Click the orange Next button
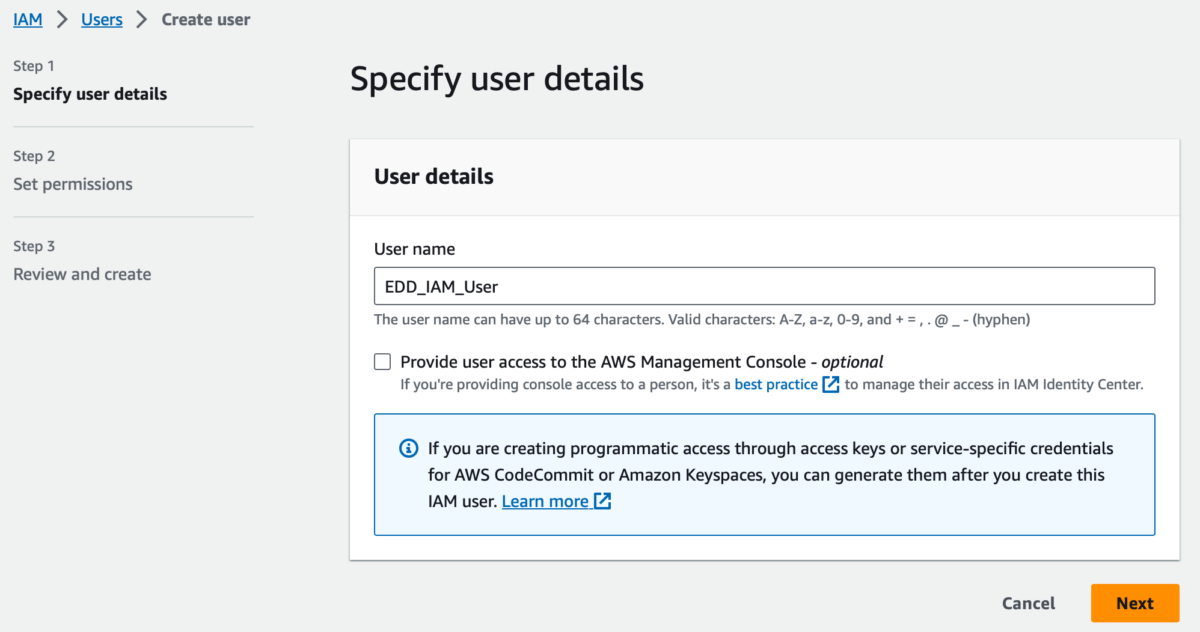The width and height of the screenshot is (1200, 632). coord(1135,603)
